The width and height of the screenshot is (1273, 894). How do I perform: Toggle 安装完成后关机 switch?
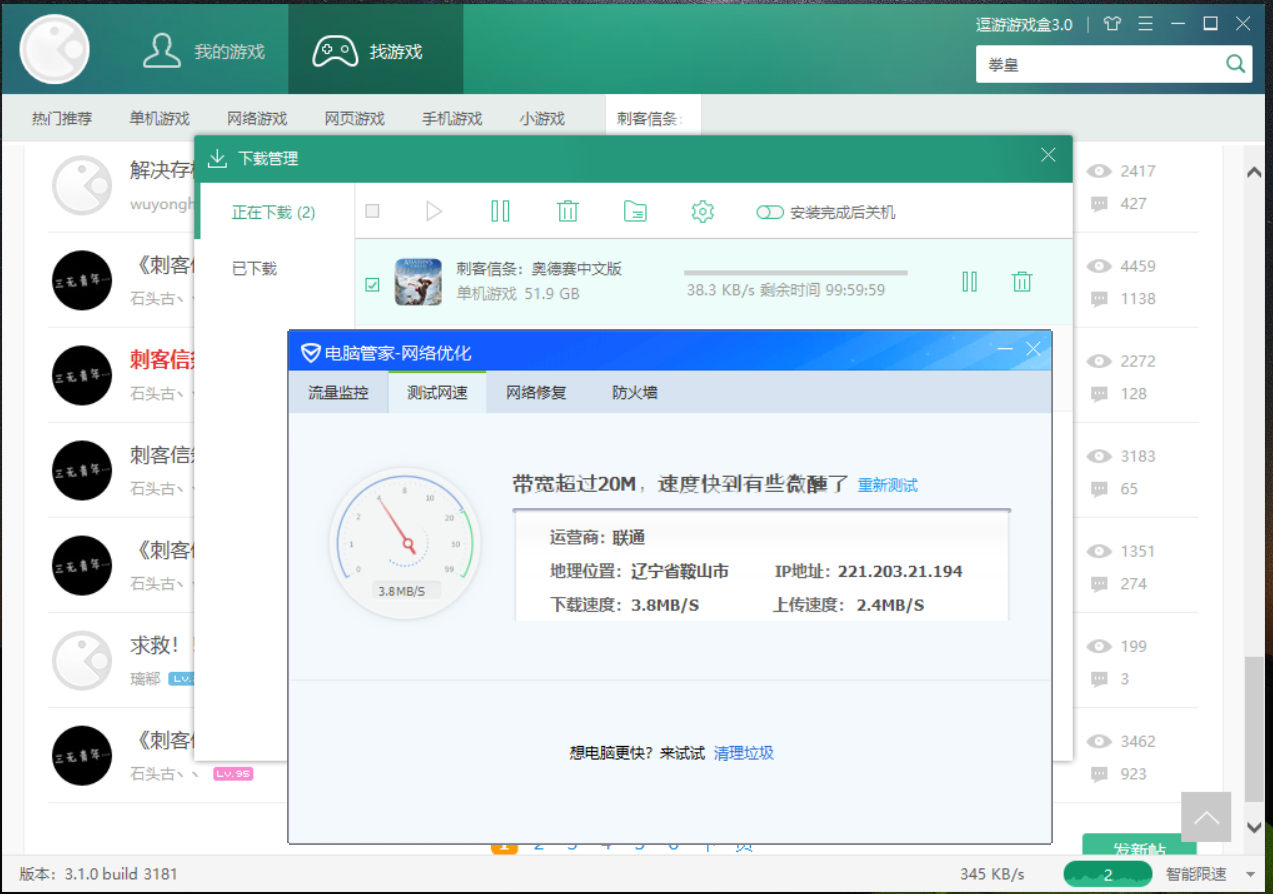pyautogui.click(x=770, y=212)
